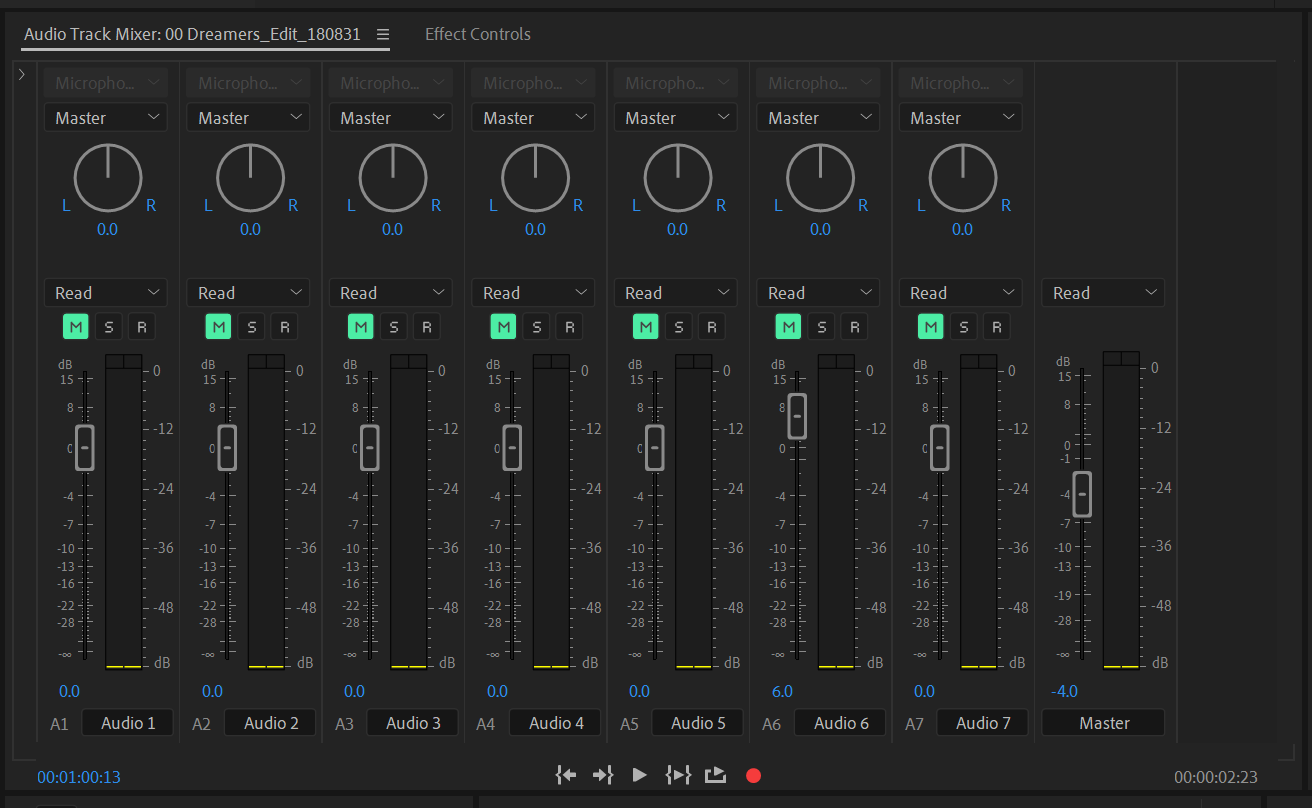Click the Audio 4 track name field

pos(556,723)
